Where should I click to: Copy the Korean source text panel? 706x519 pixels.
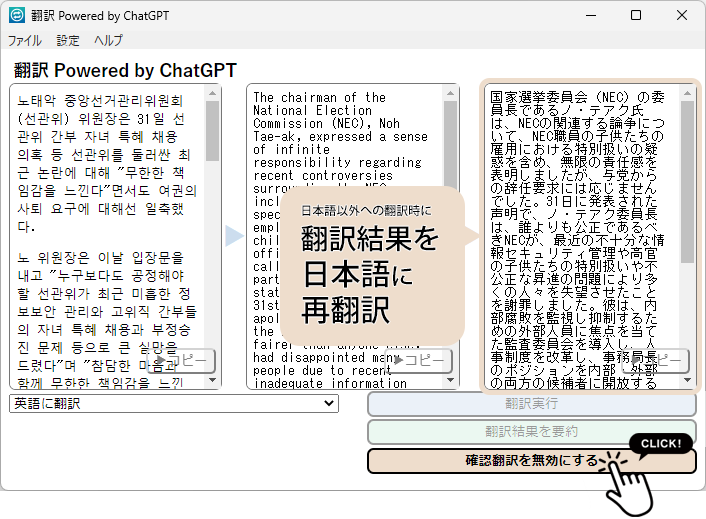(x=181, y=361)
